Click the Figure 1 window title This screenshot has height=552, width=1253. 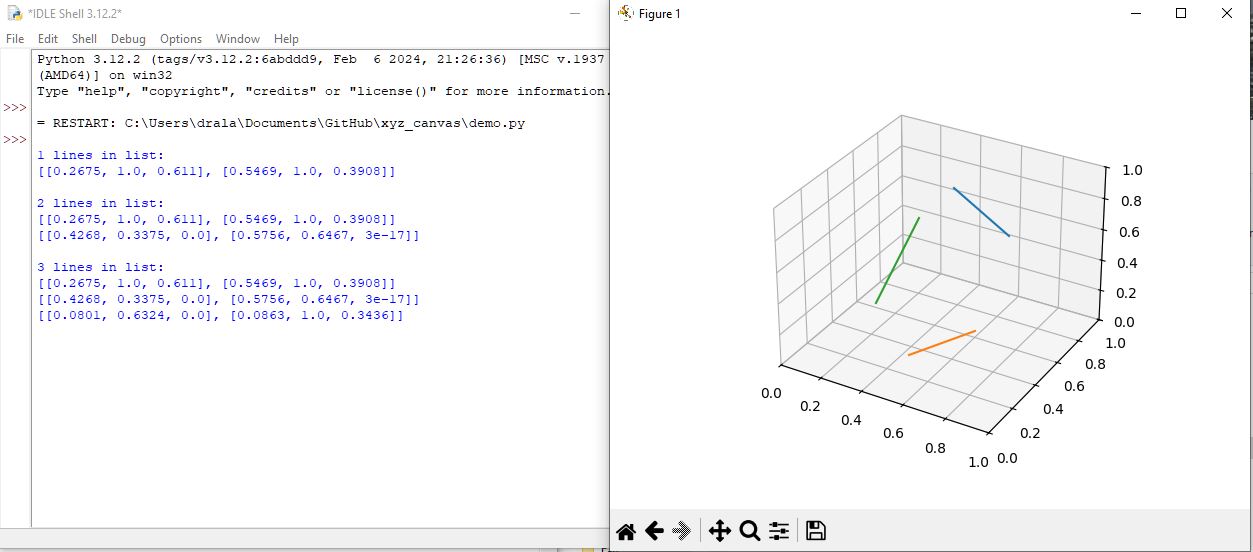[660, 13]
